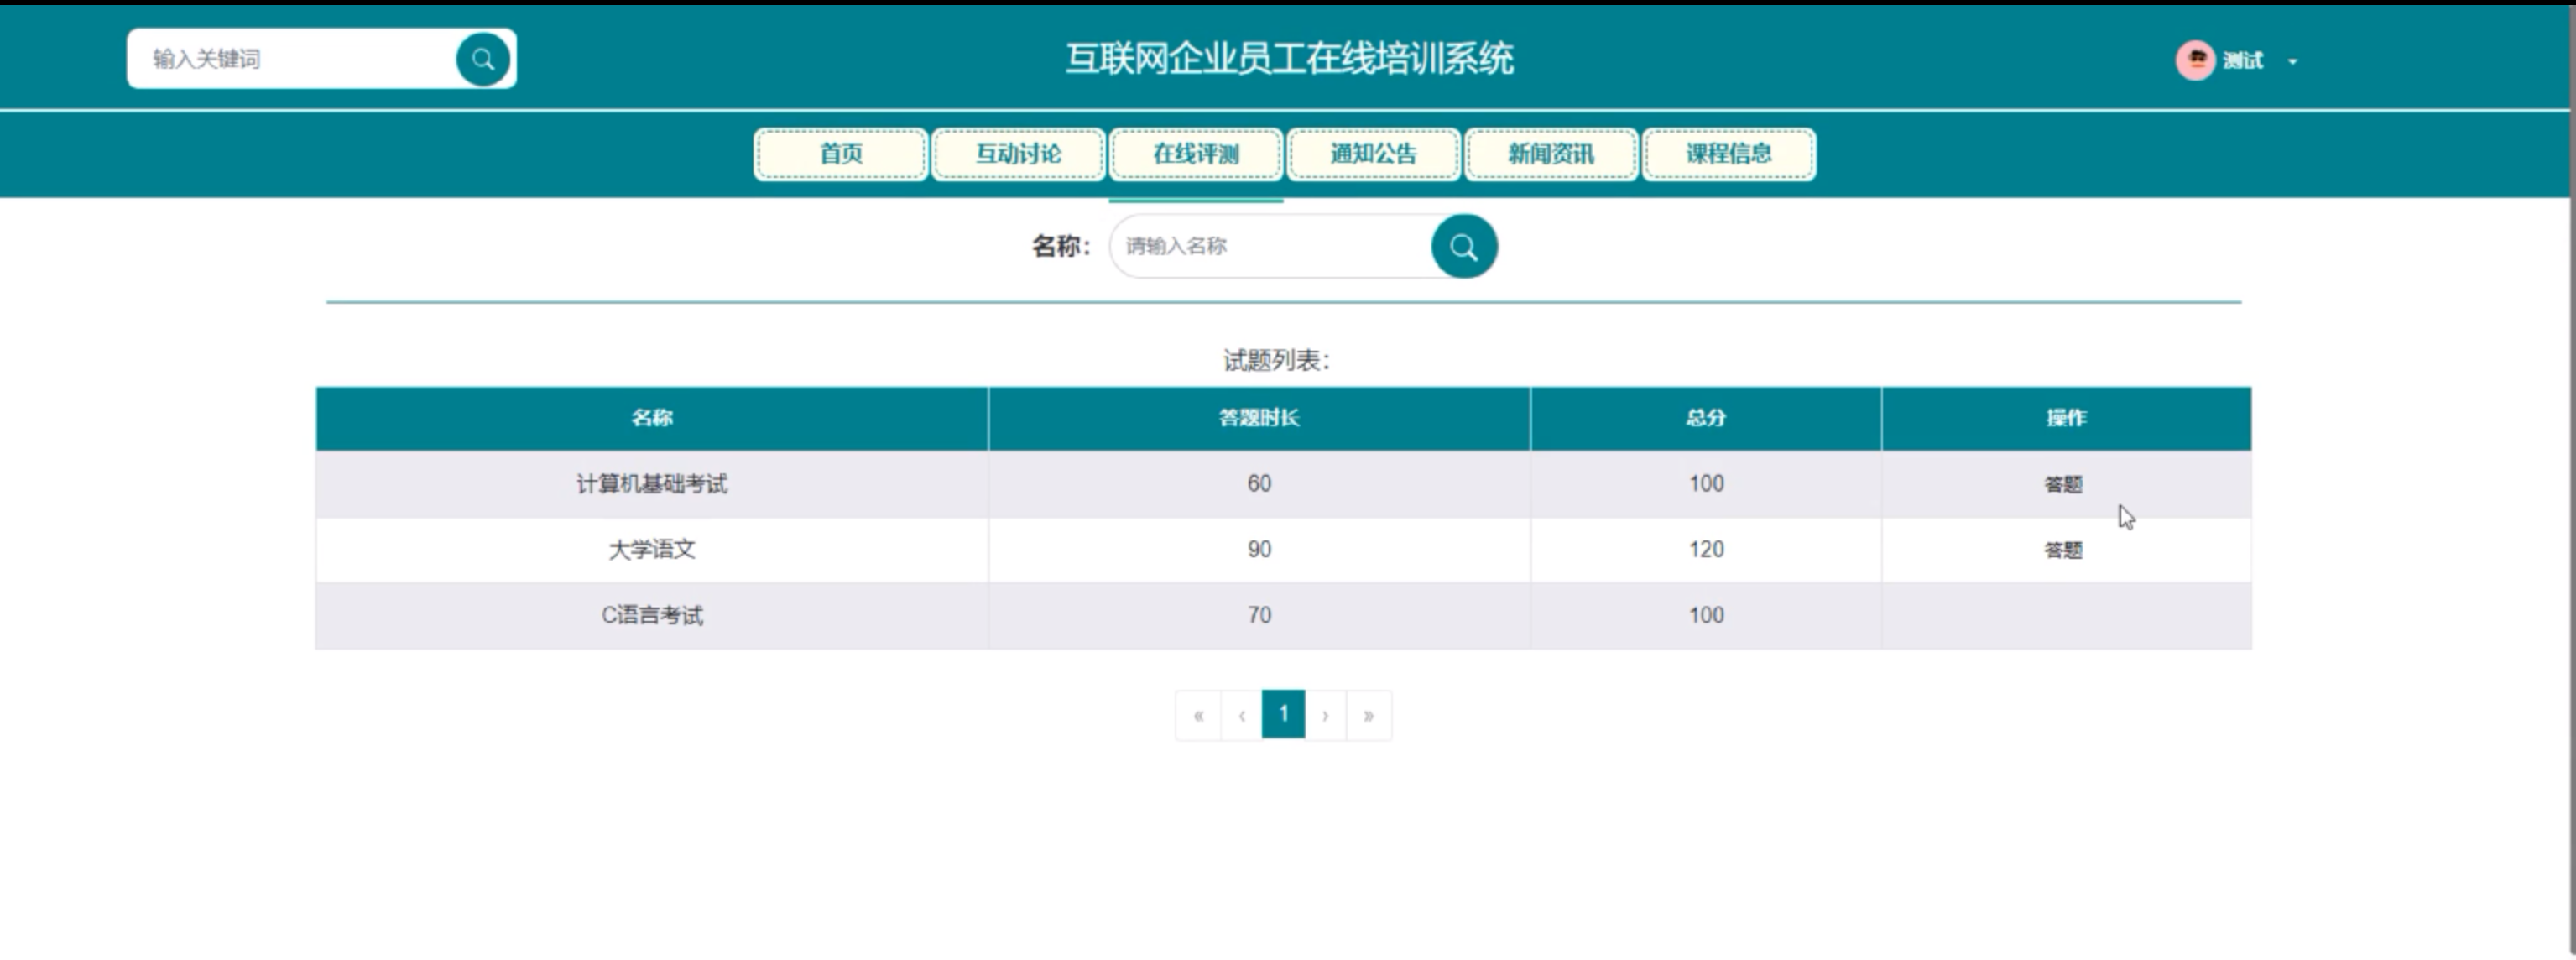The height and width of the screenshot is (960, 2576).
Task: Click the user avatar picture
Action: click(2194, 61)
